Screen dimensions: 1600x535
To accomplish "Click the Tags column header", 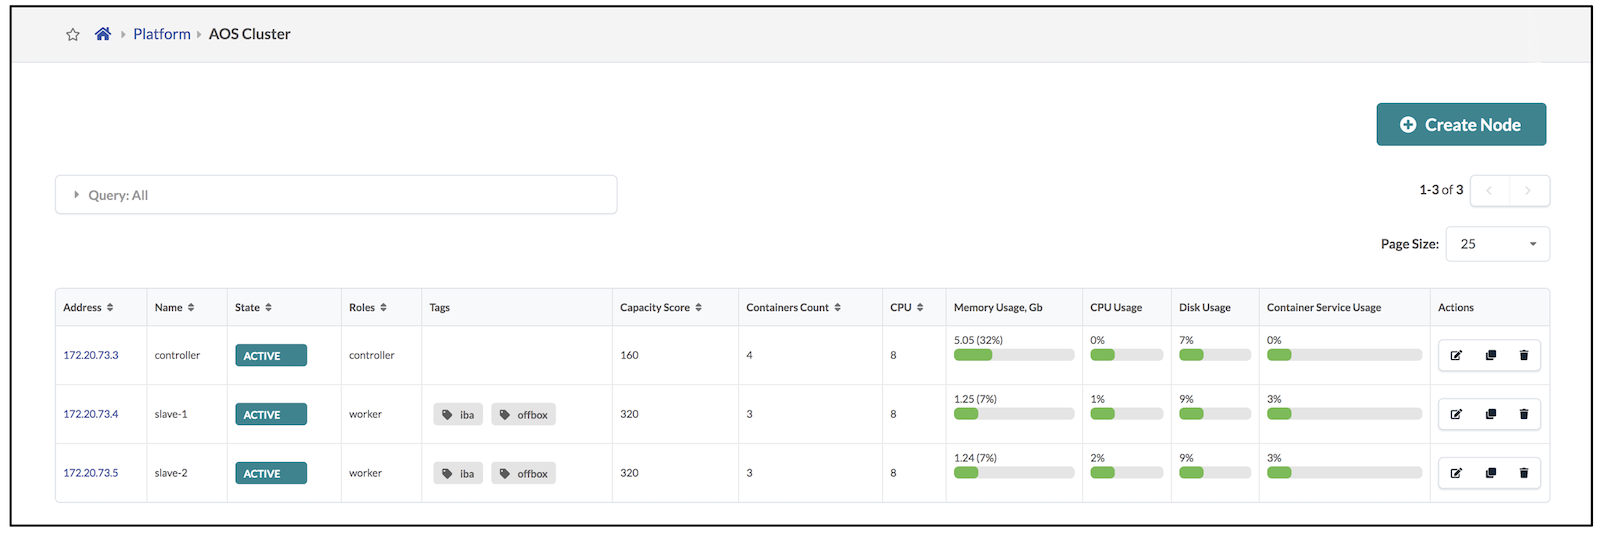I will tap(440, 307).
